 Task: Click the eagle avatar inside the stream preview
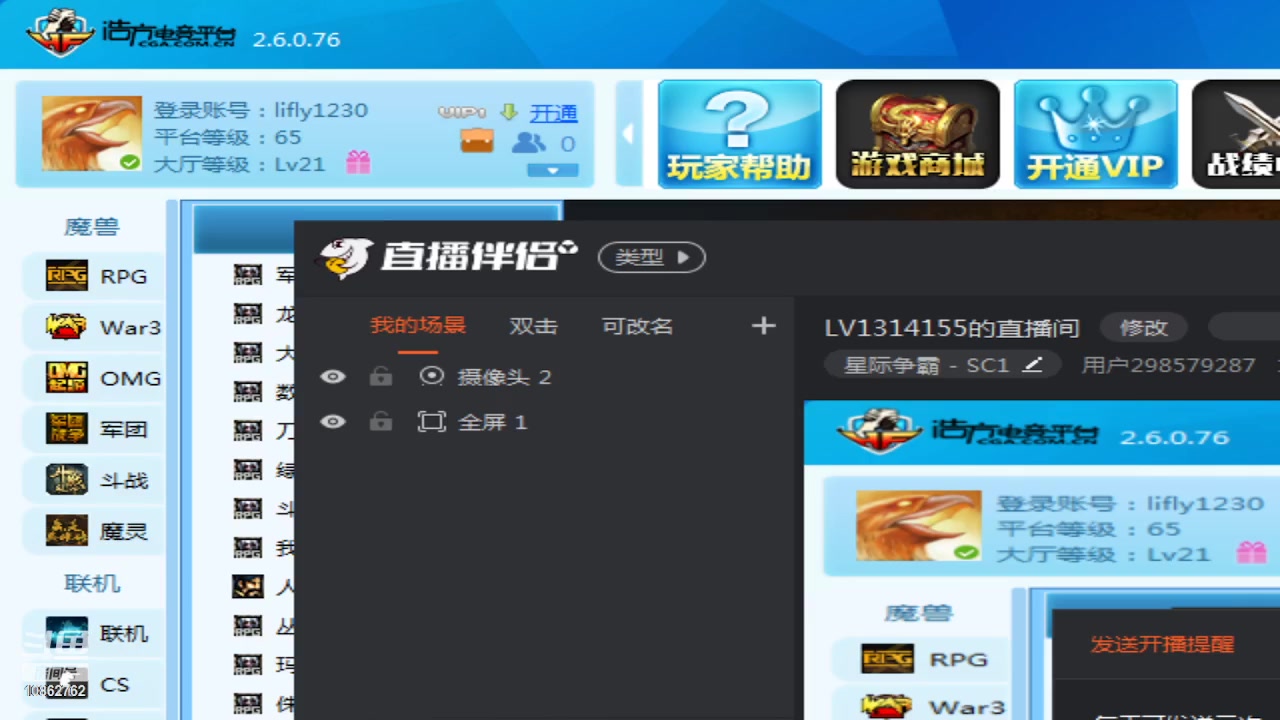[x=918, y=525]
